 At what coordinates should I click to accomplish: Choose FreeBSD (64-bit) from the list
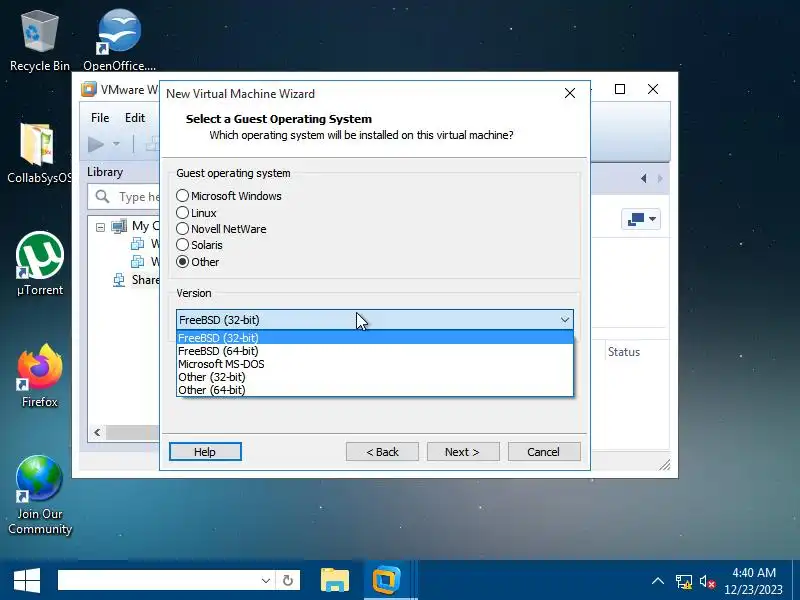click(x=374, y=351)
